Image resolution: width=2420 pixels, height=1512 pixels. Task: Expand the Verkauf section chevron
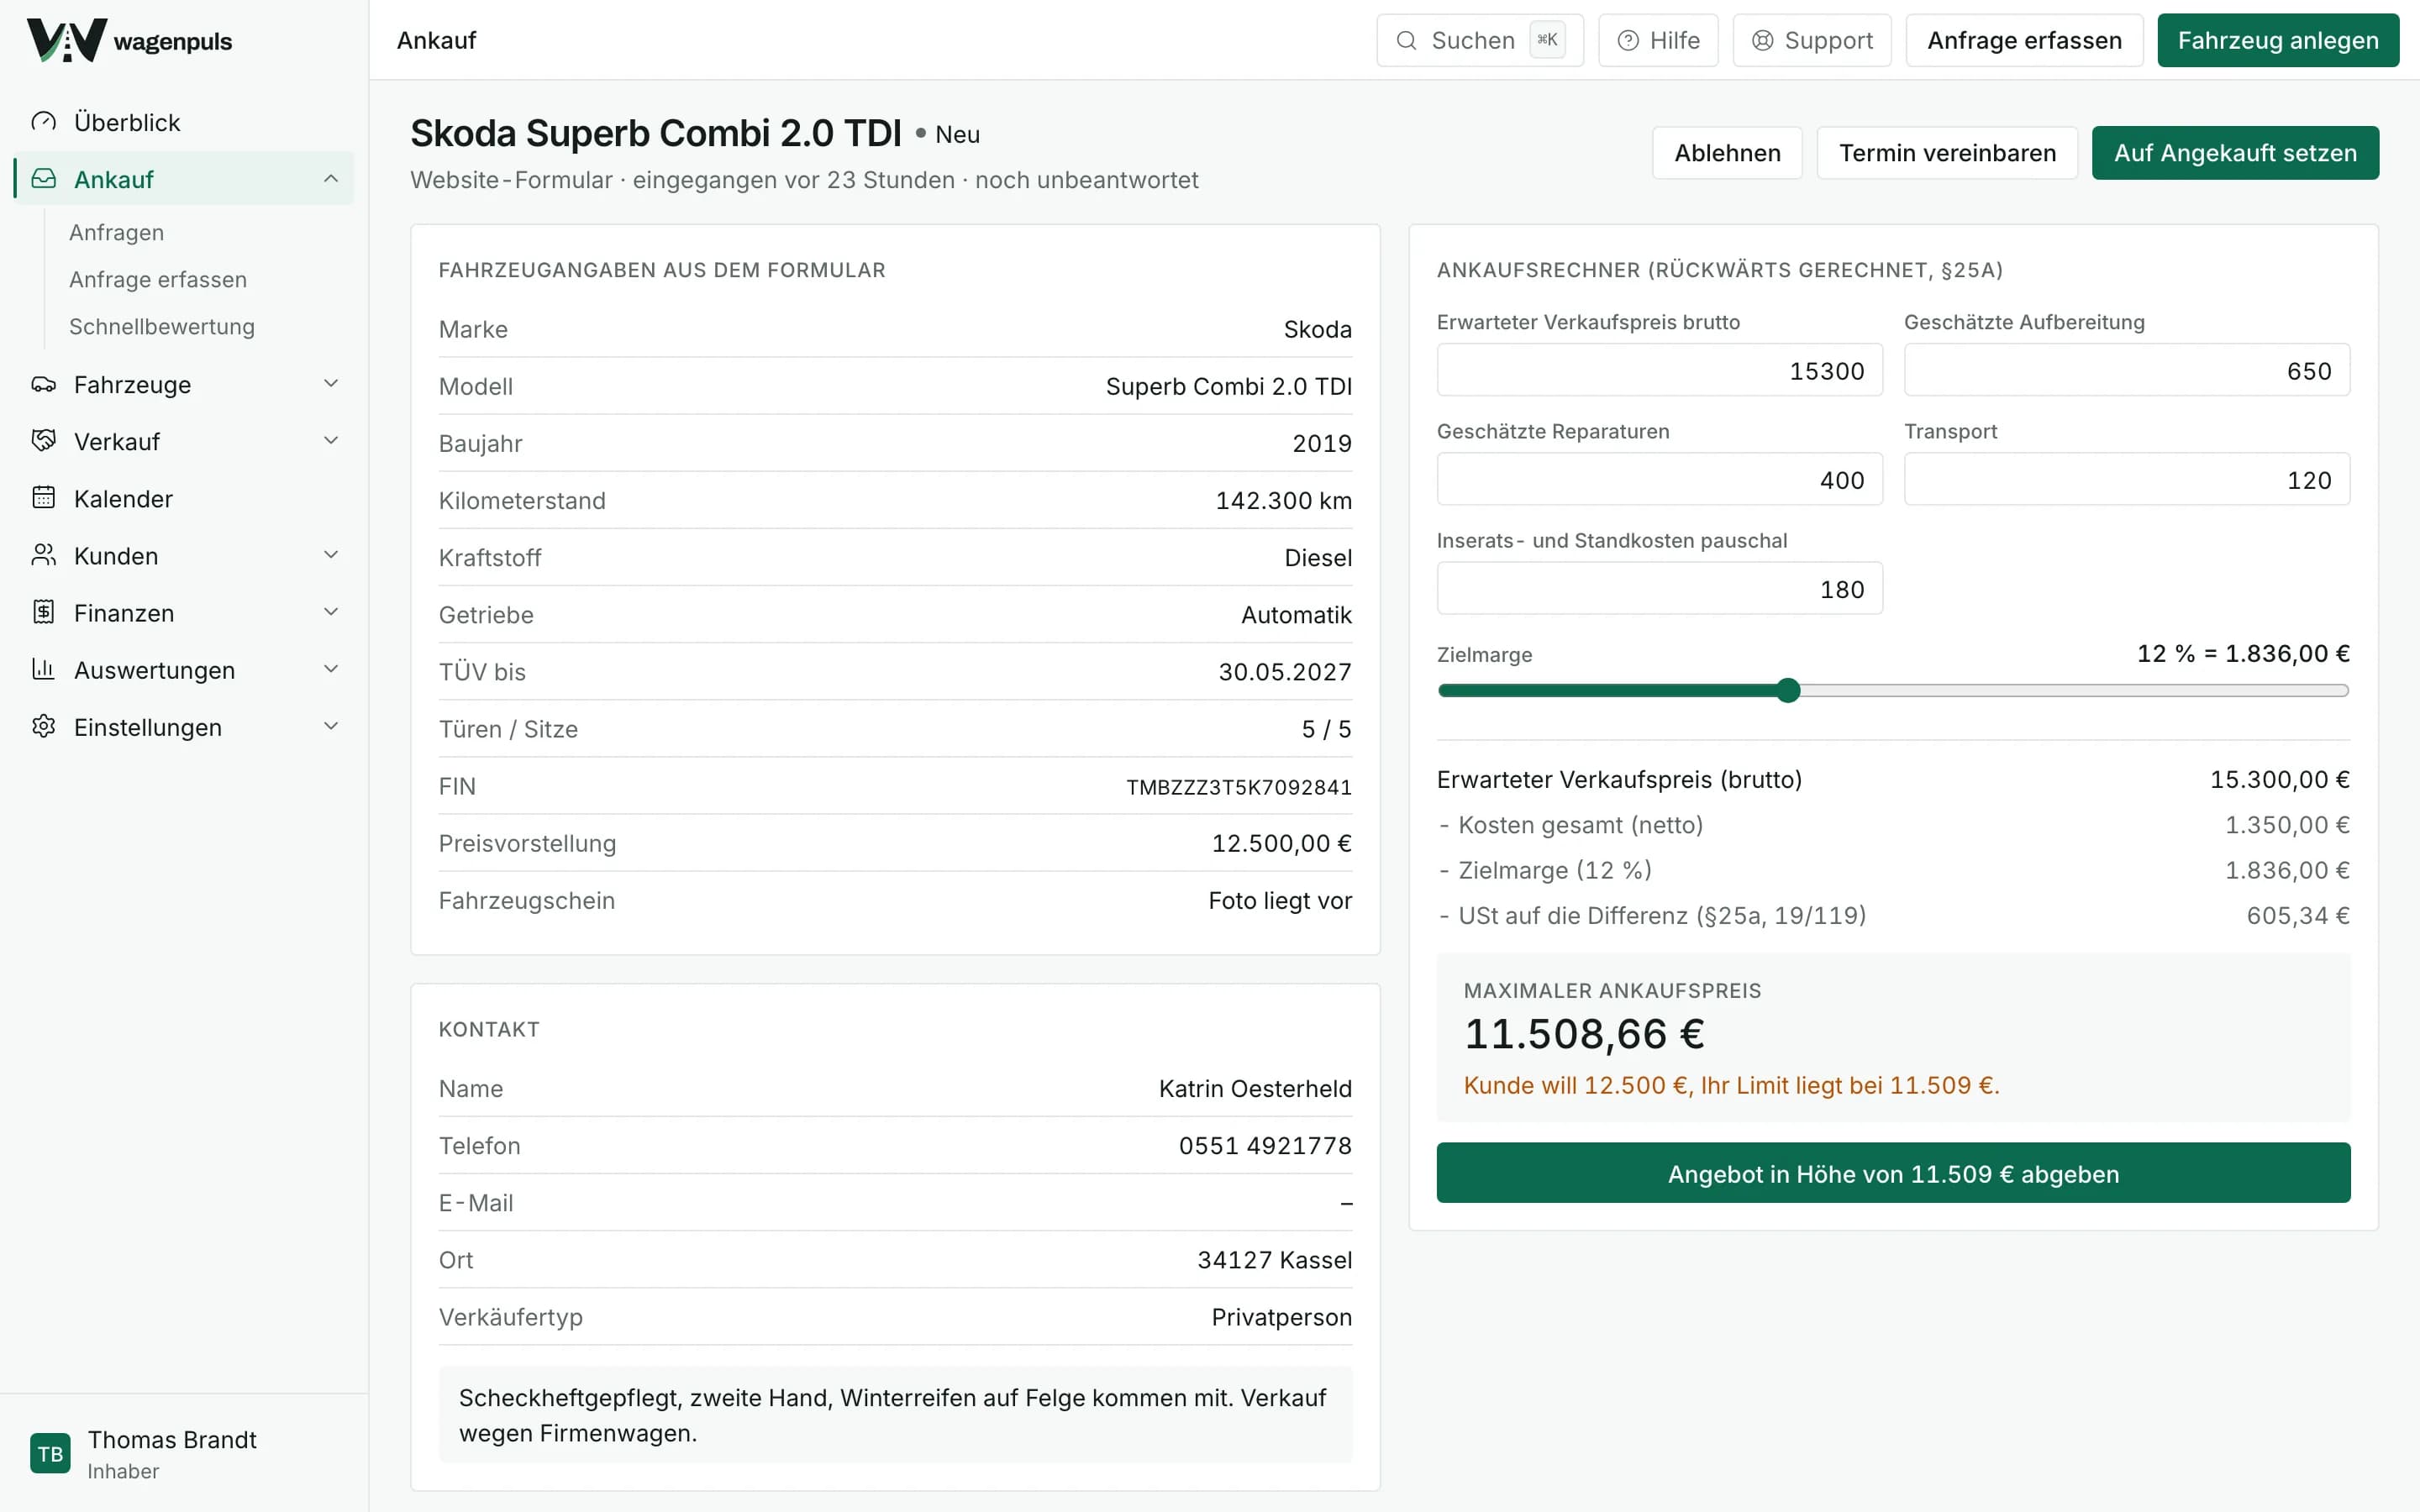331,441
